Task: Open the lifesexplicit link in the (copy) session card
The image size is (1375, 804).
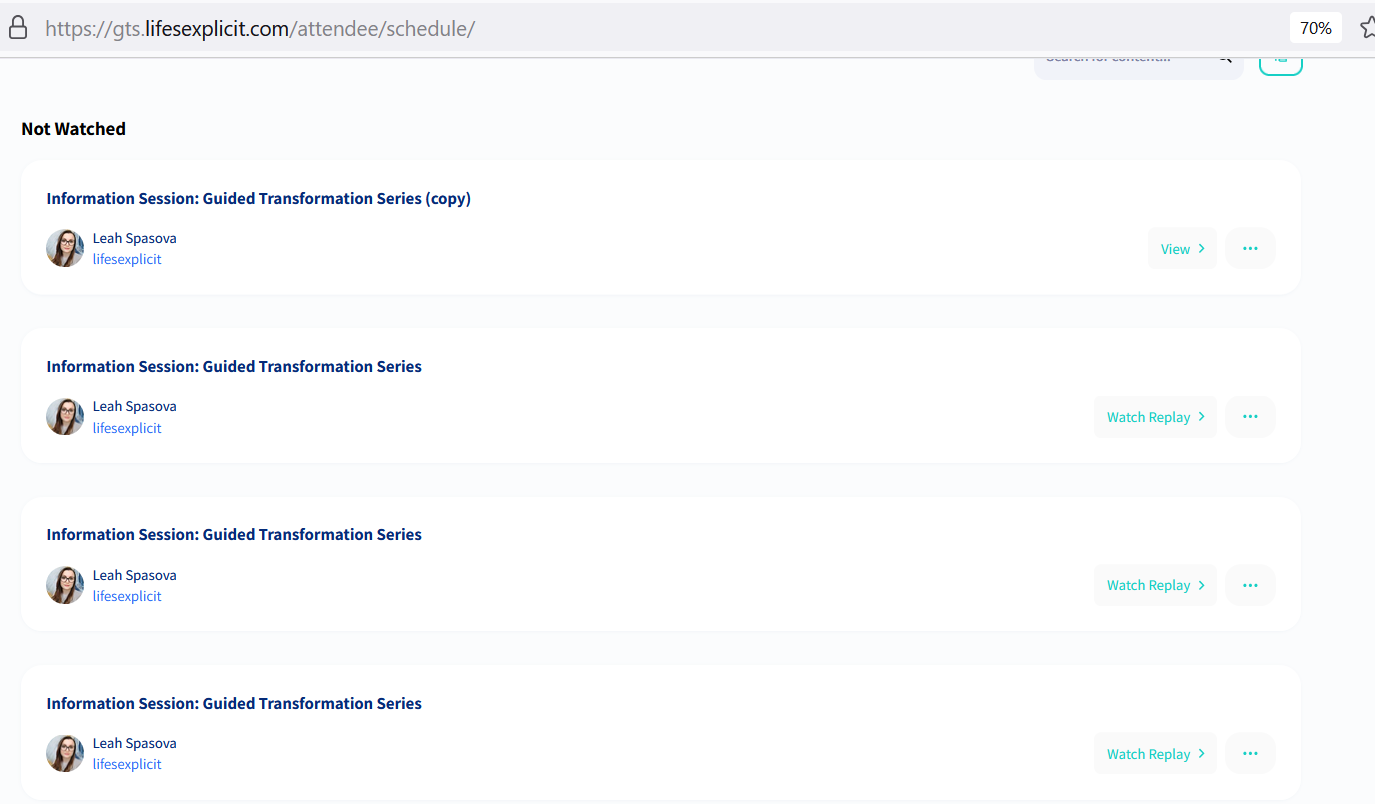Action: click(127, 259)
